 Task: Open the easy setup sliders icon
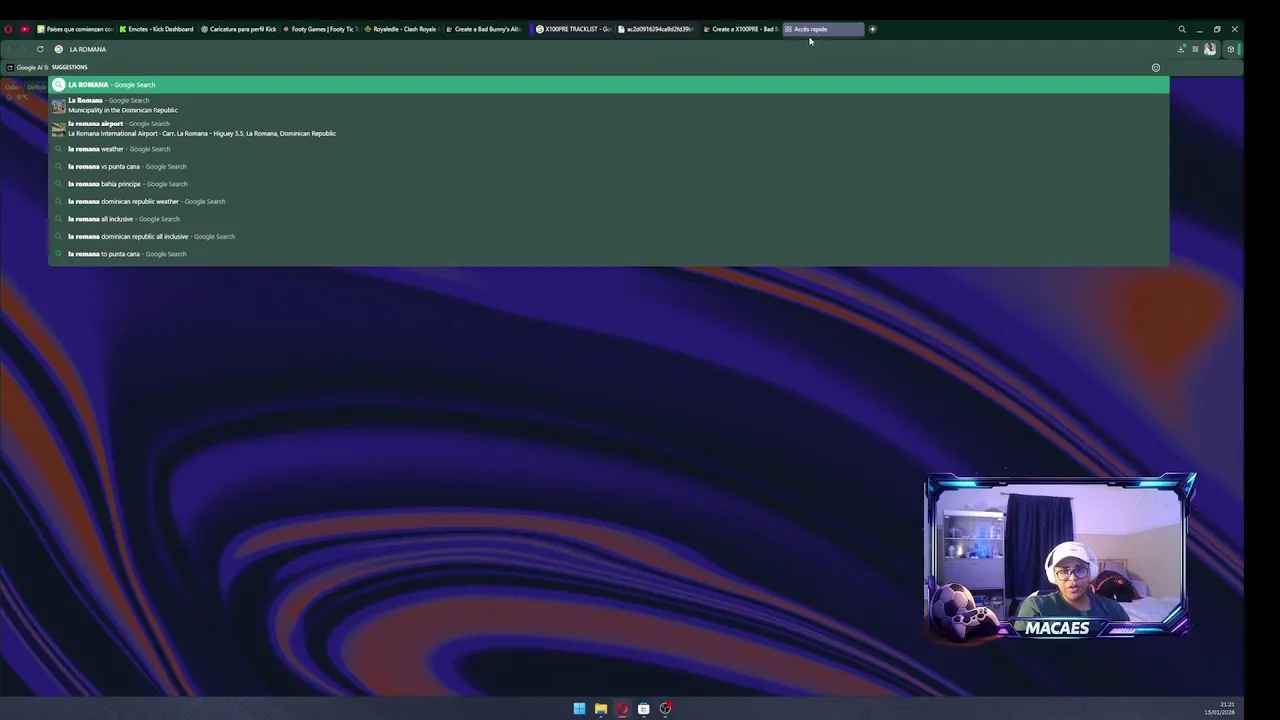coord(1195,49)
